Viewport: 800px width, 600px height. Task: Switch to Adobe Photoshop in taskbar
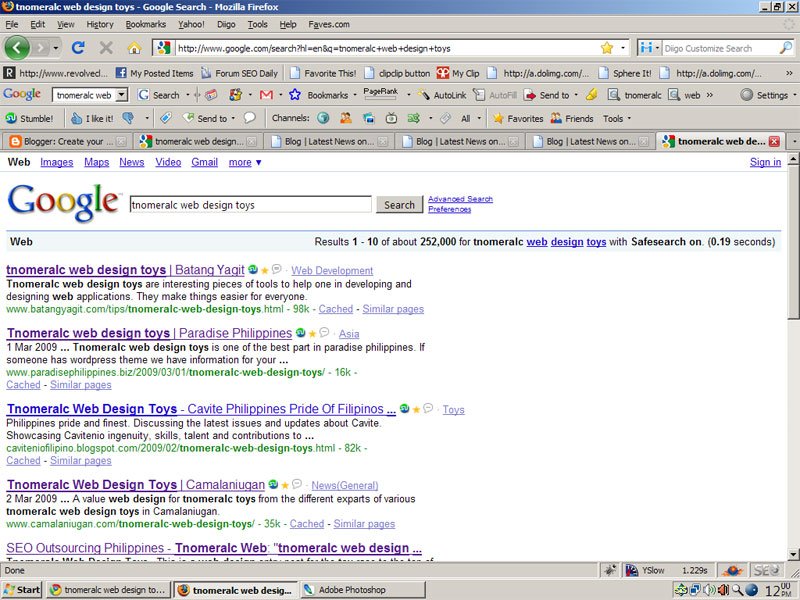pyautogui.click(x=363, y=590)
